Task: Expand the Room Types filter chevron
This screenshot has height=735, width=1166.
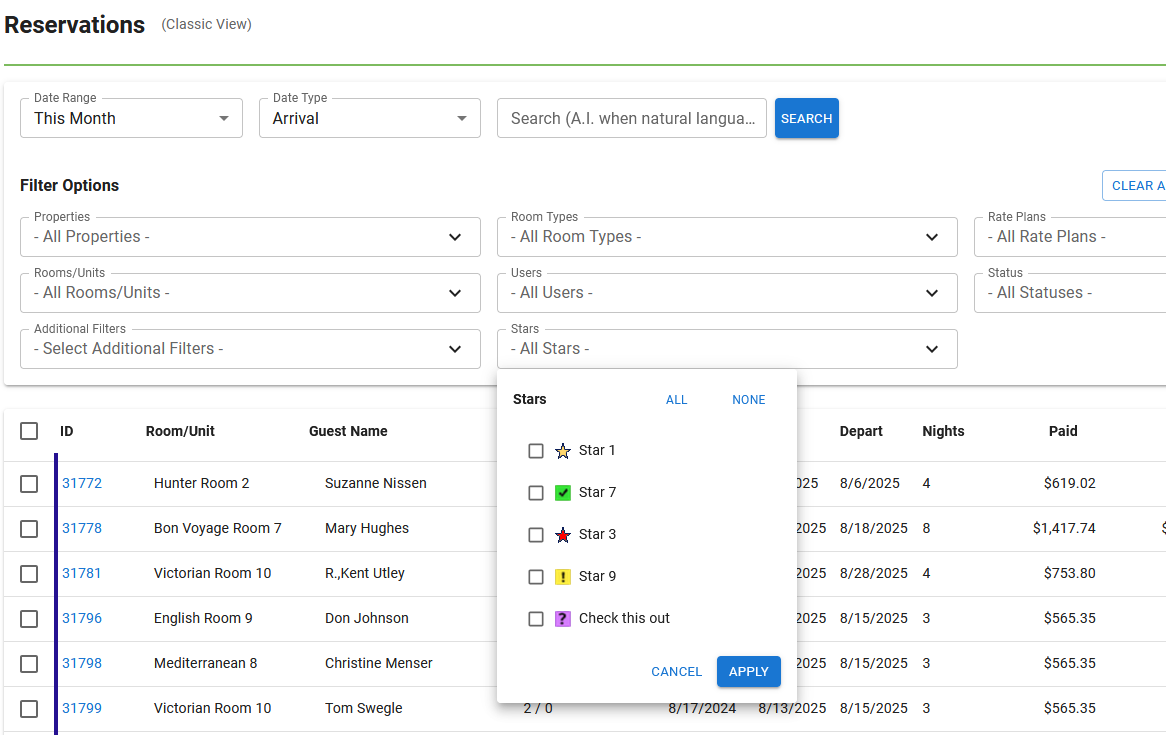Action: coord(931,237)
